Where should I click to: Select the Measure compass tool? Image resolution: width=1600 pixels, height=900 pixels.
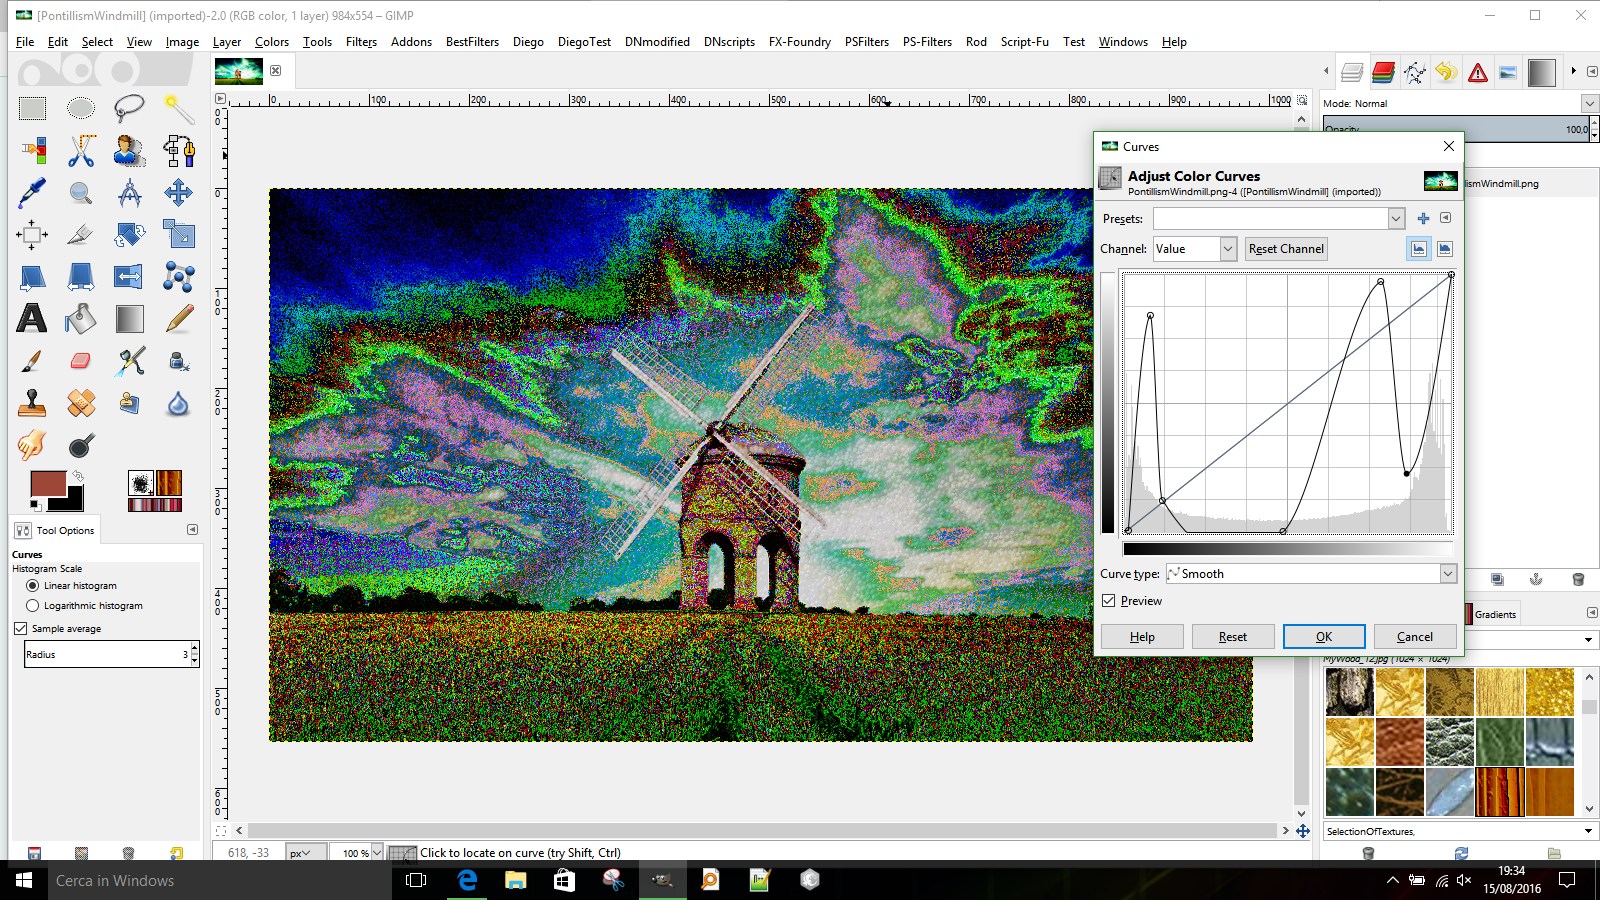[129, 192]
